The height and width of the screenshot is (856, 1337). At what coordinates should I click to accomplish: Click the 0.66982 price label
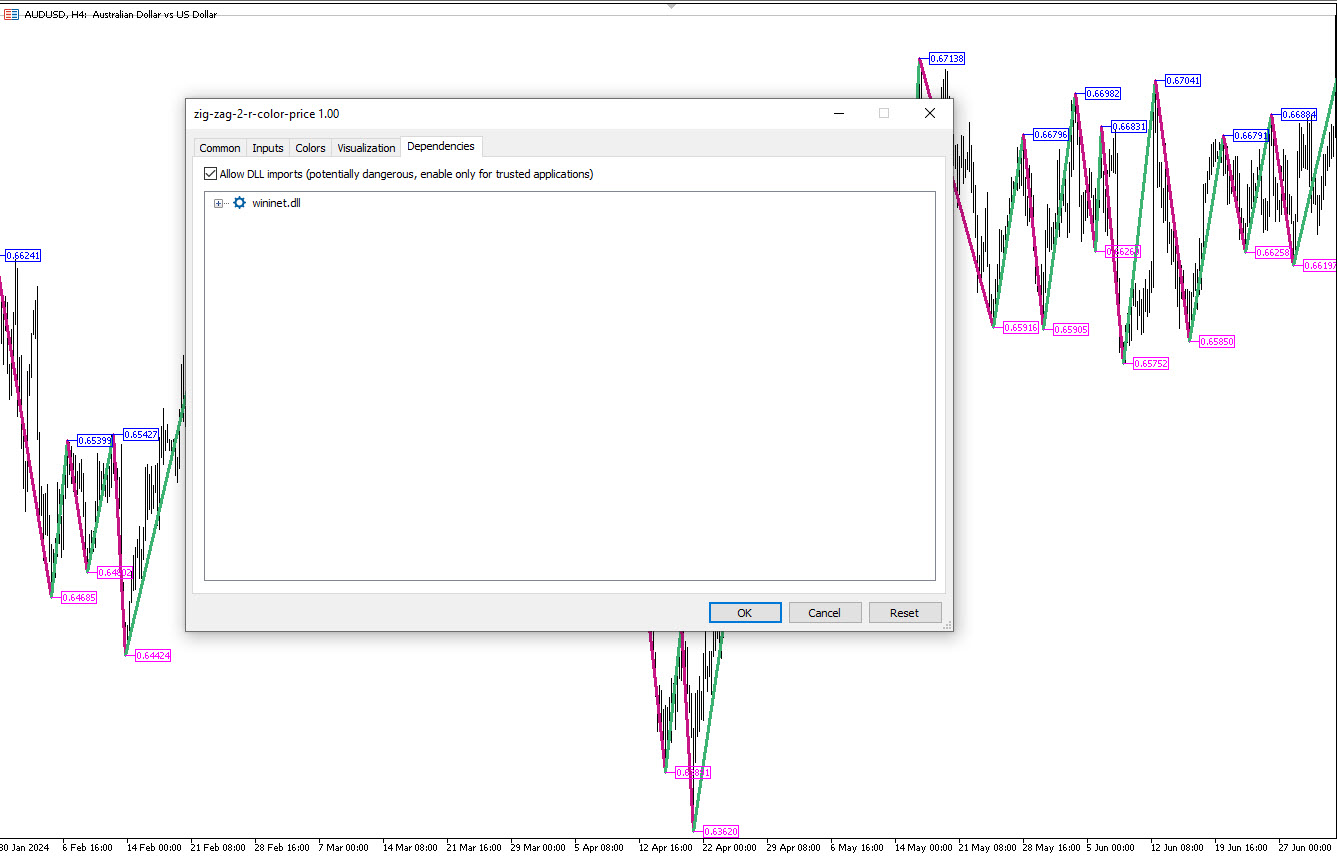1103,94
